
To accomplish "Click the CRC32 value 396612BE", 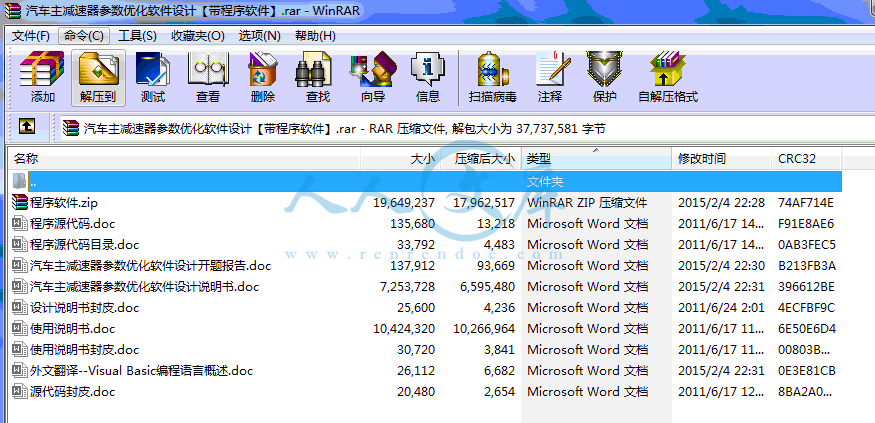I will click(x=806, y=287).
